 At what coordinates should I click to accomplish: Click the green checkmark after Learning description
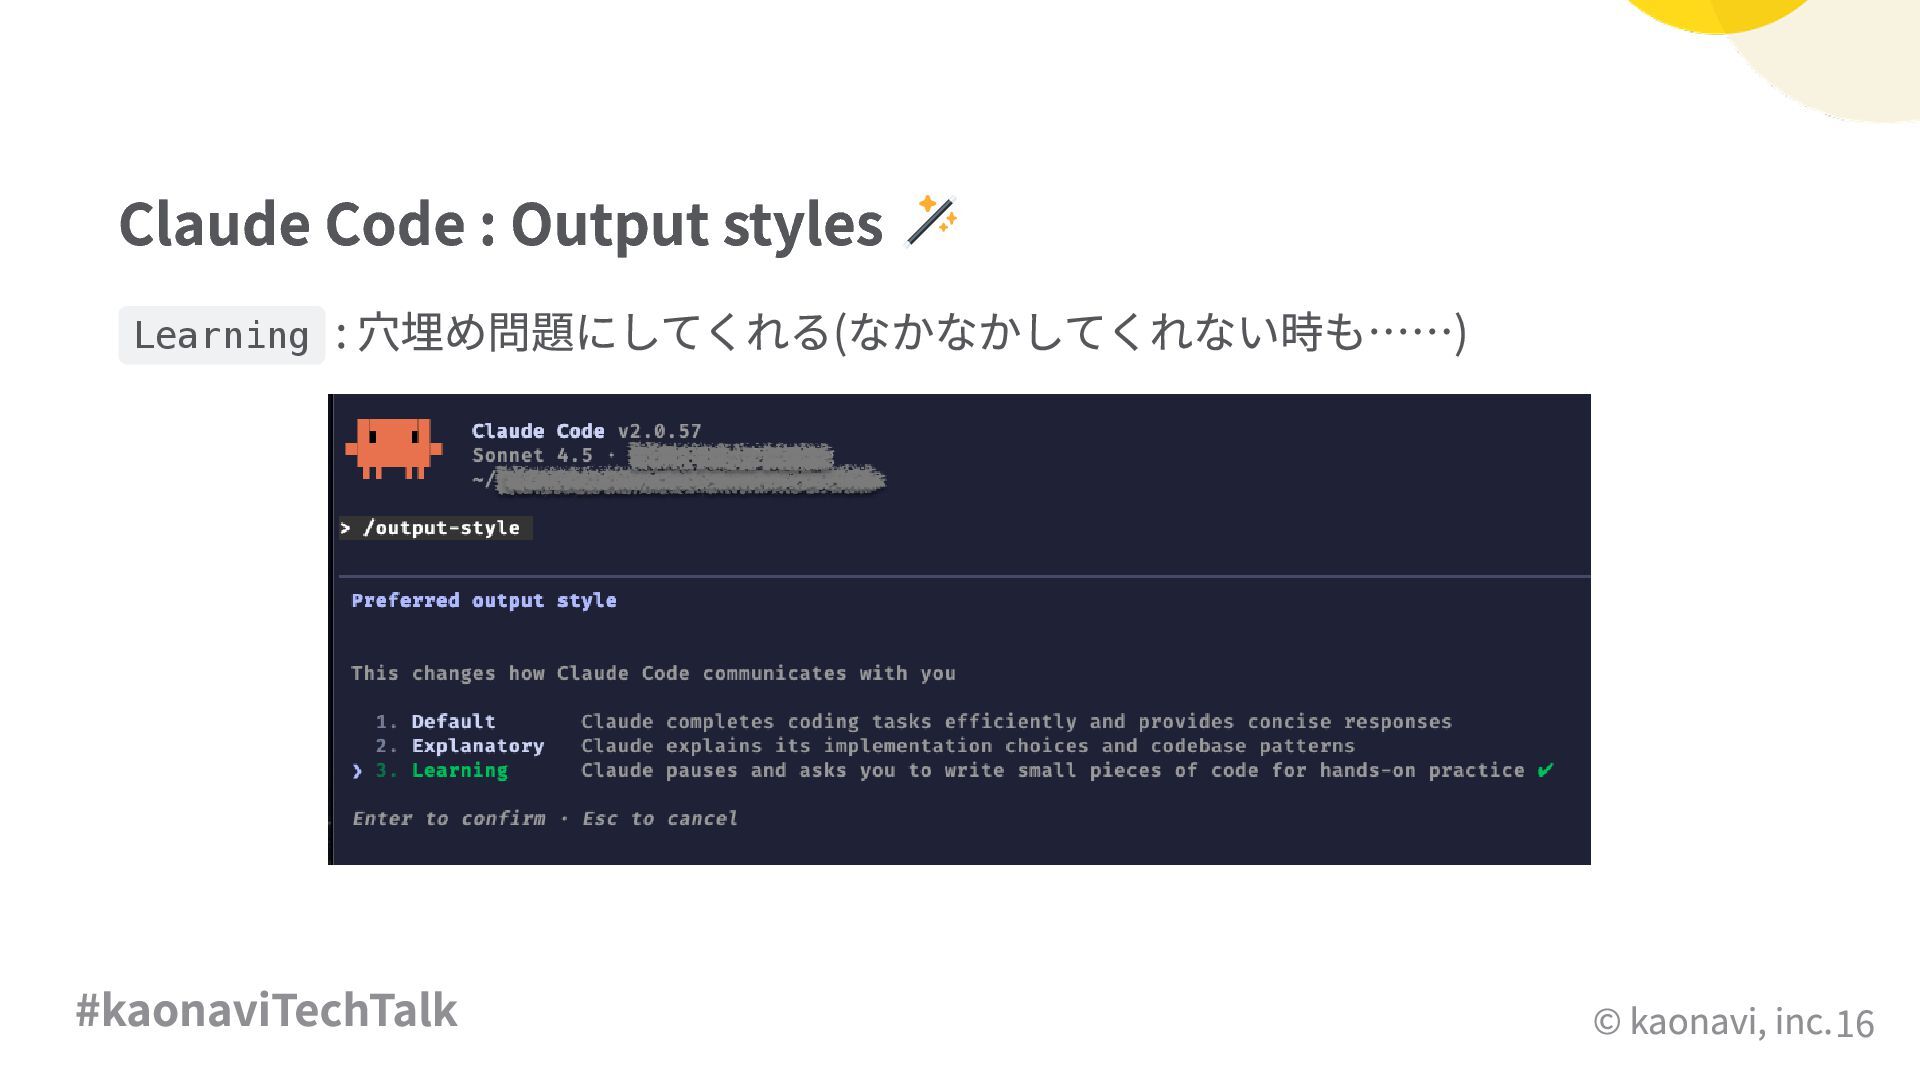pyautogui.click(x=1545, y=770)
